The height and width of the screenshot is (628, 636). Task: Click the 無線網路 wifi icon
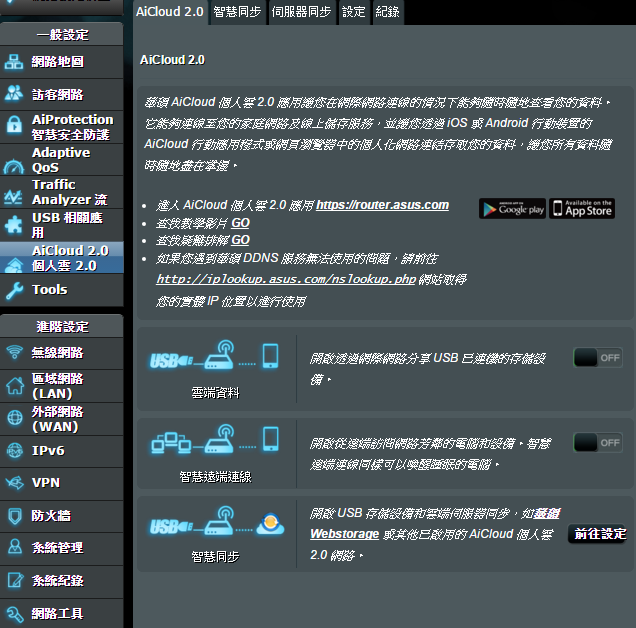[15, 352]
